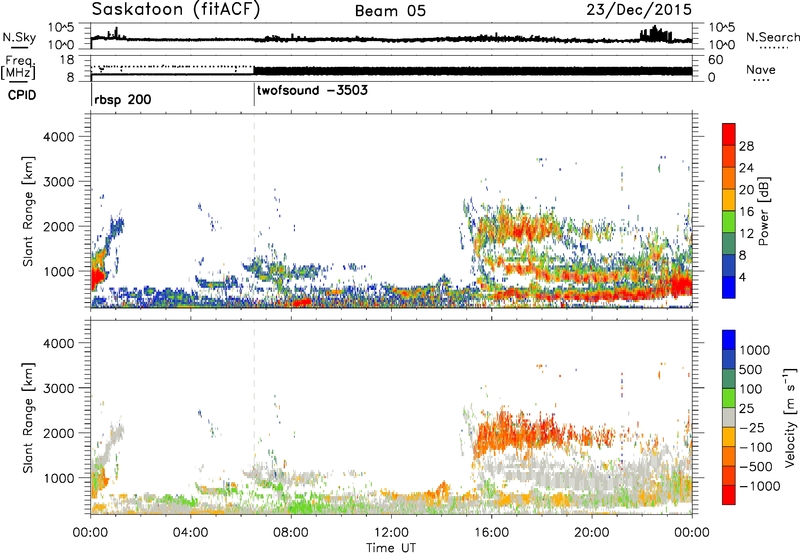Click the 'N.Search' legend label
Image resolution: width=800 pixels, height=554 pixels.
click(x=772, y=37)
